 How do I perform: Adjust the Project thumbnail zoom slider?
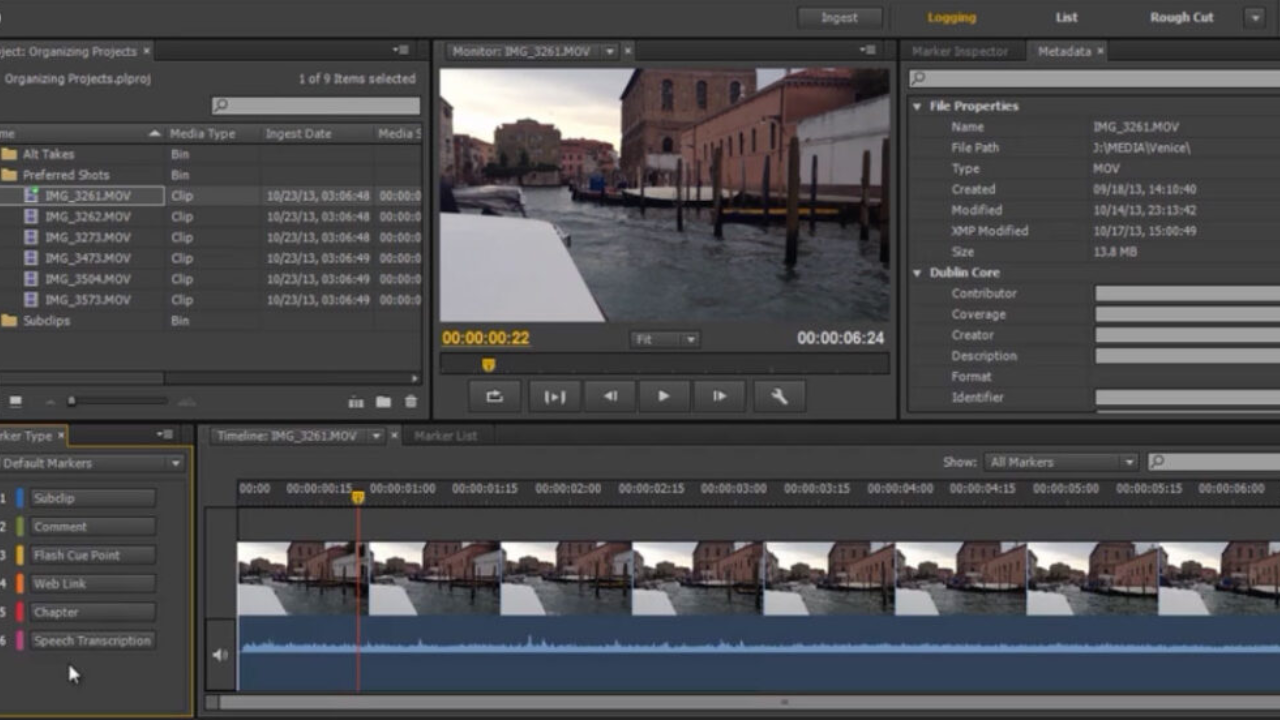coord(71,402)
